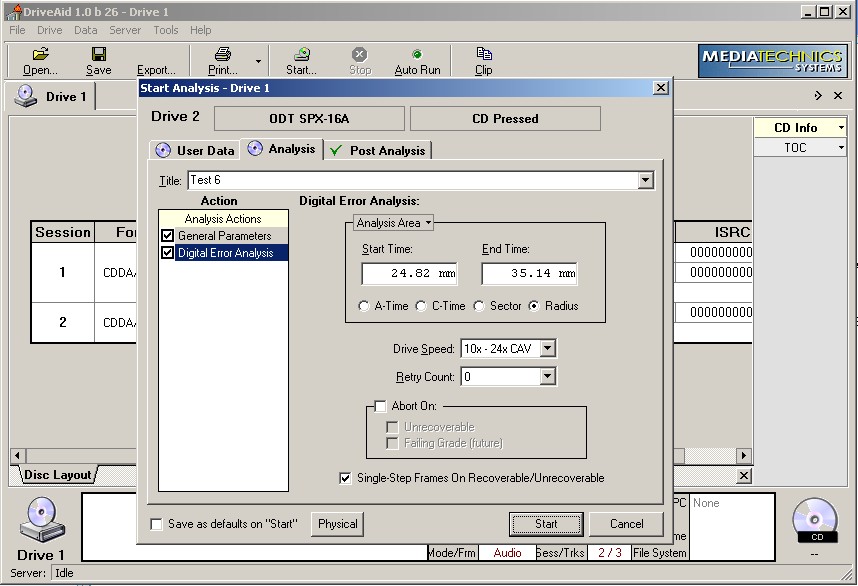Expand the Retry Count dropdown
858x586 pixels.
coord(547,377)
